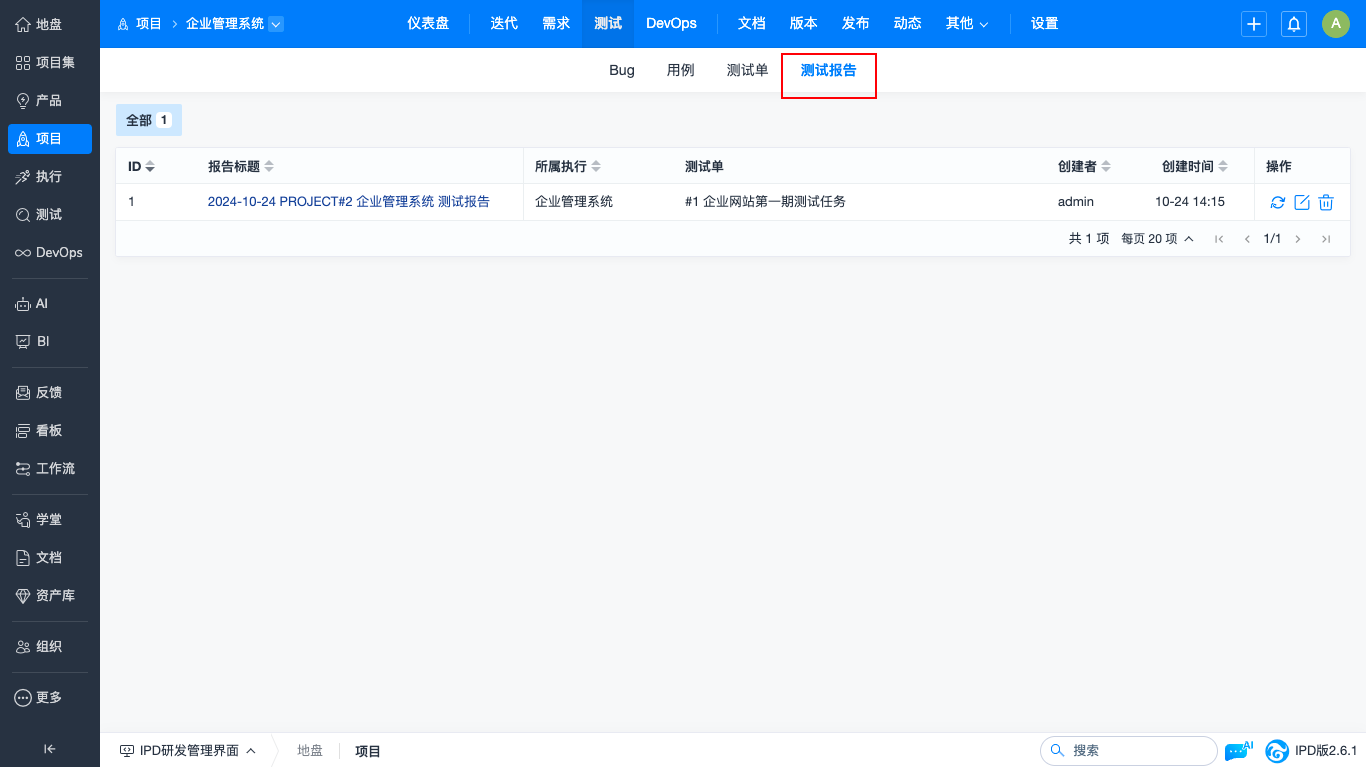
Task: Go to 产品 in the sidebar
Action: coord(50,100)
